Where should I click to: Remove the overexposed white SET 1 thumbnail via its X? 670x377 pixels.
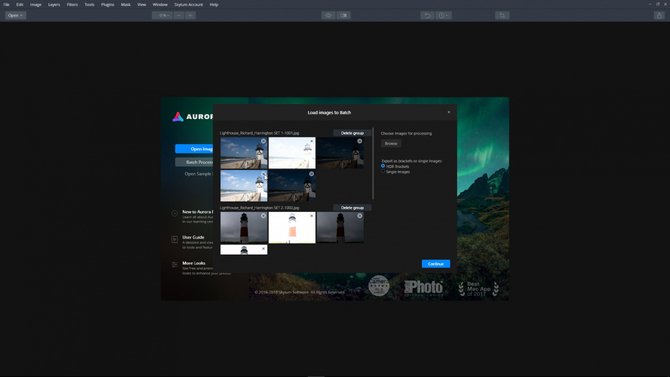[x=311, y=141]
